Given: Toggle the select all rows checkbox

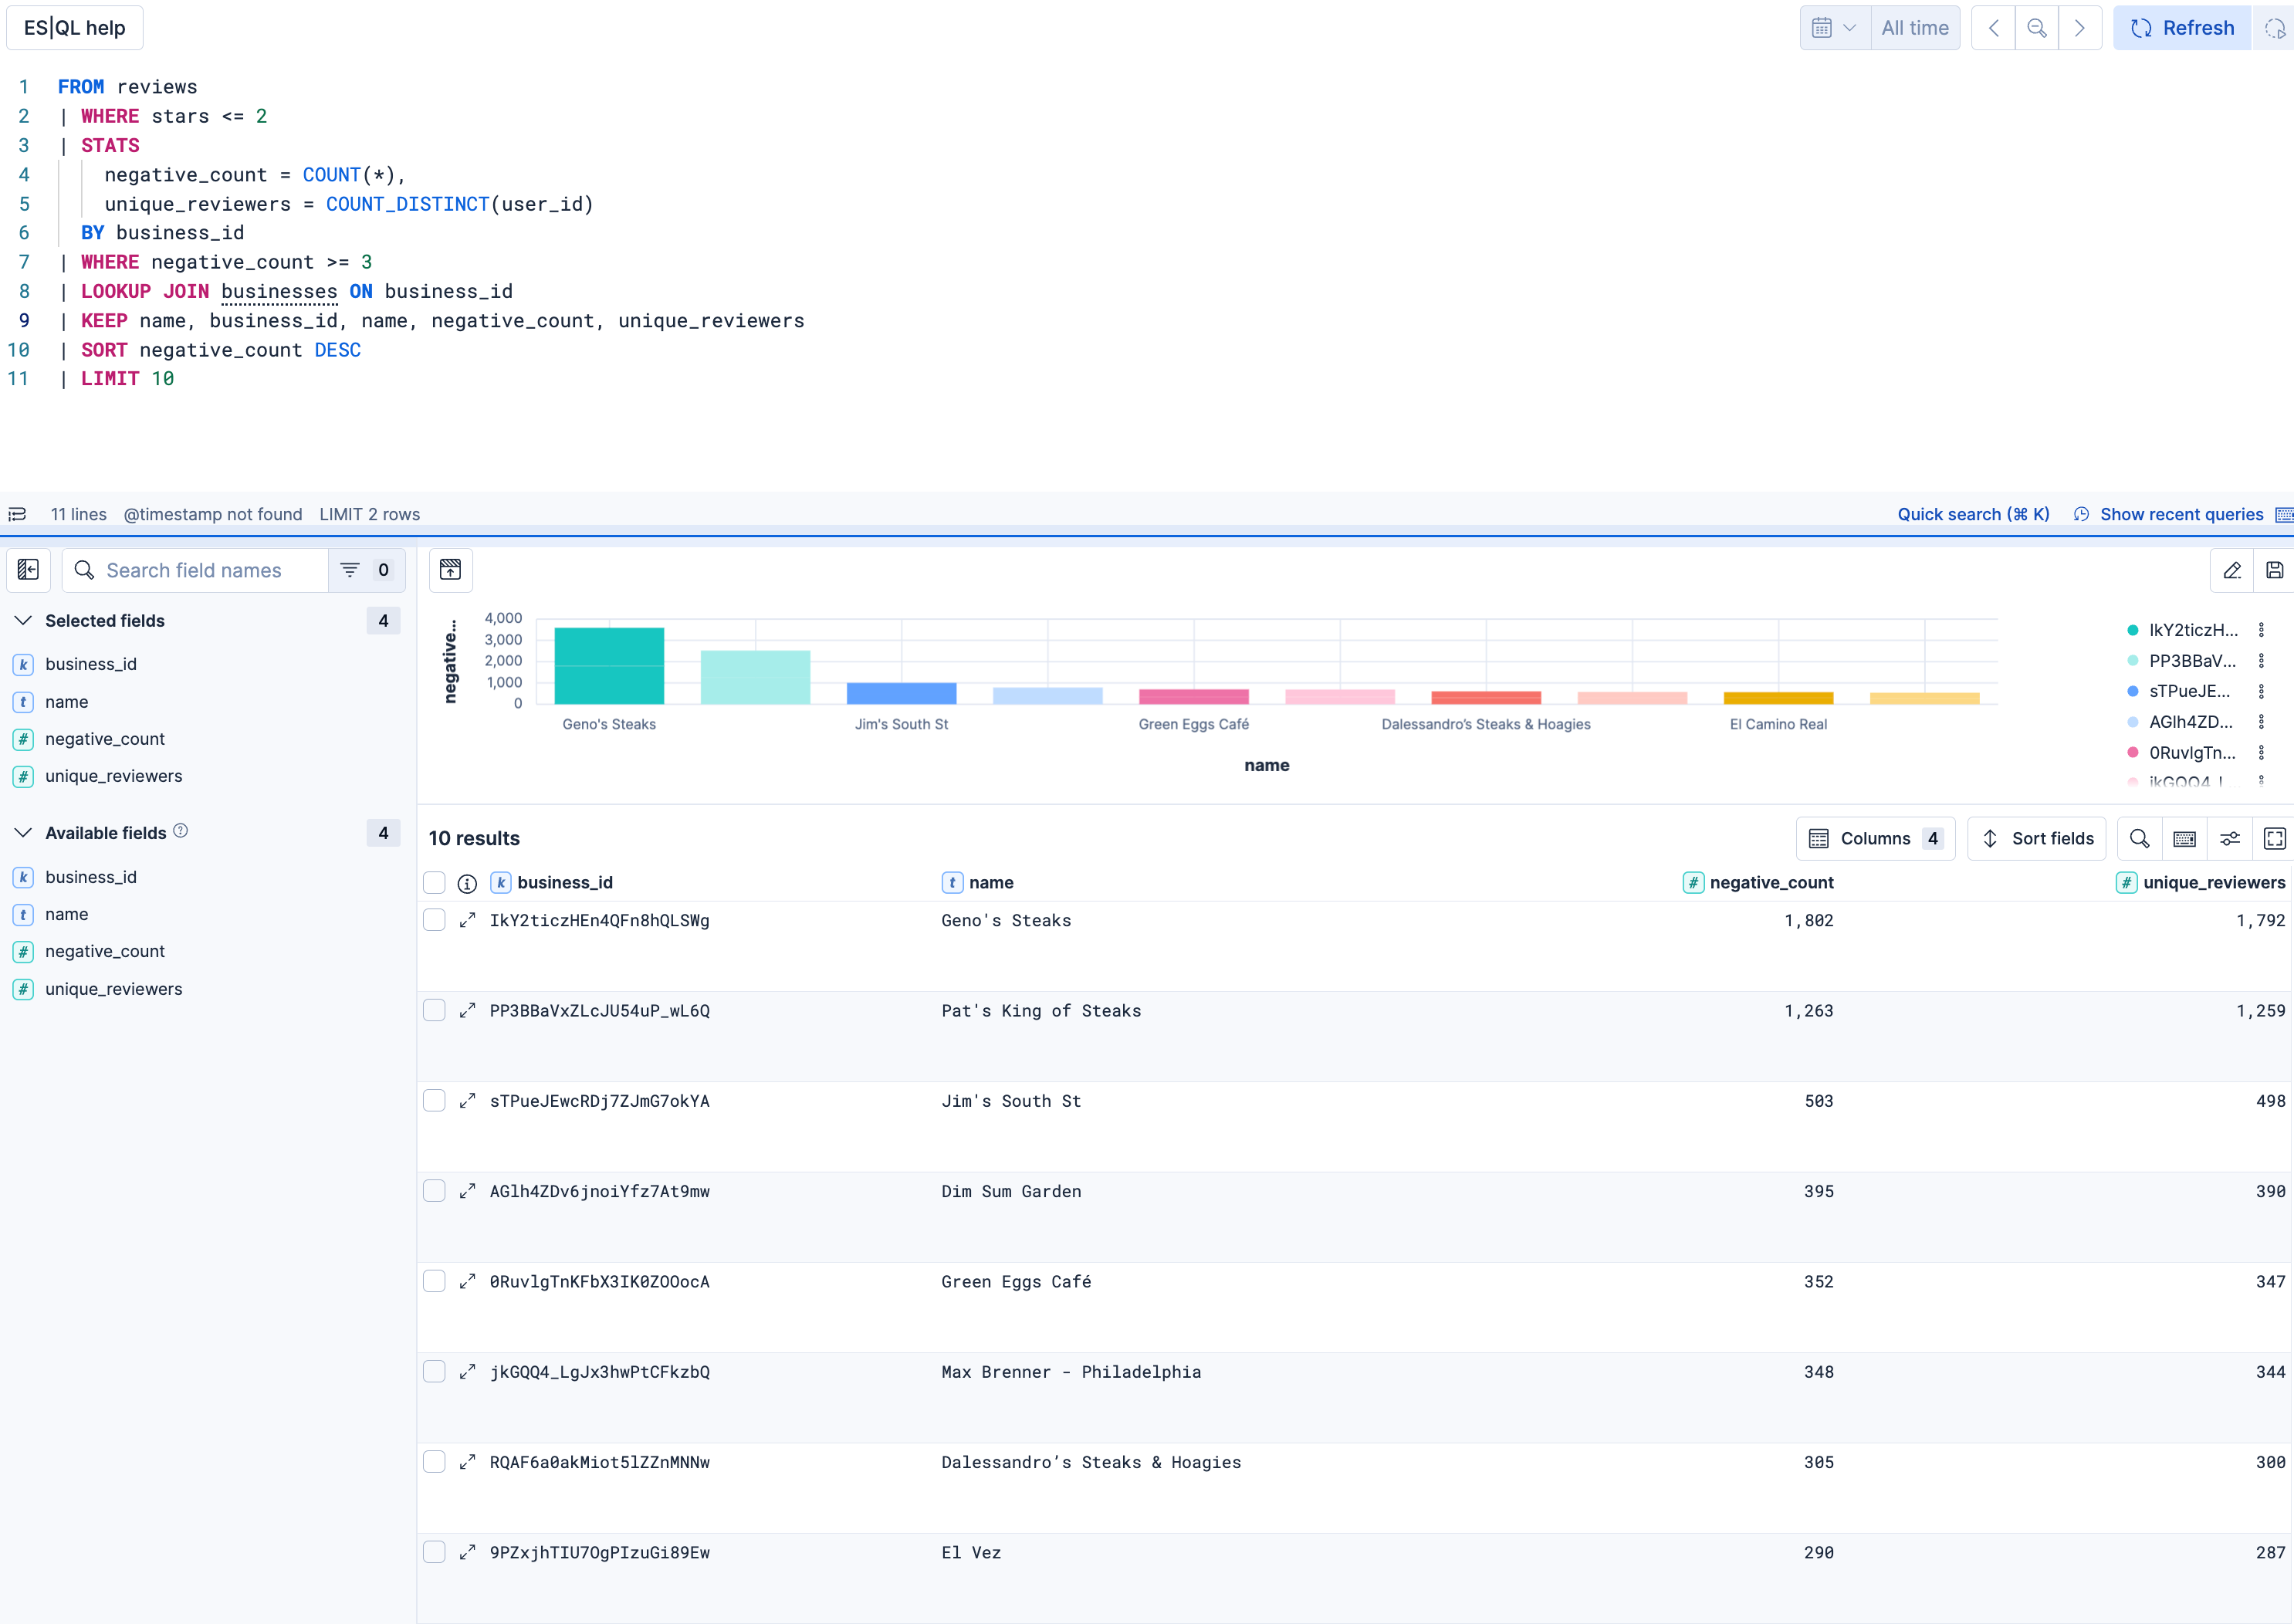Looking at the screenshot, I should pyautogui.click(x=434, y=882).
